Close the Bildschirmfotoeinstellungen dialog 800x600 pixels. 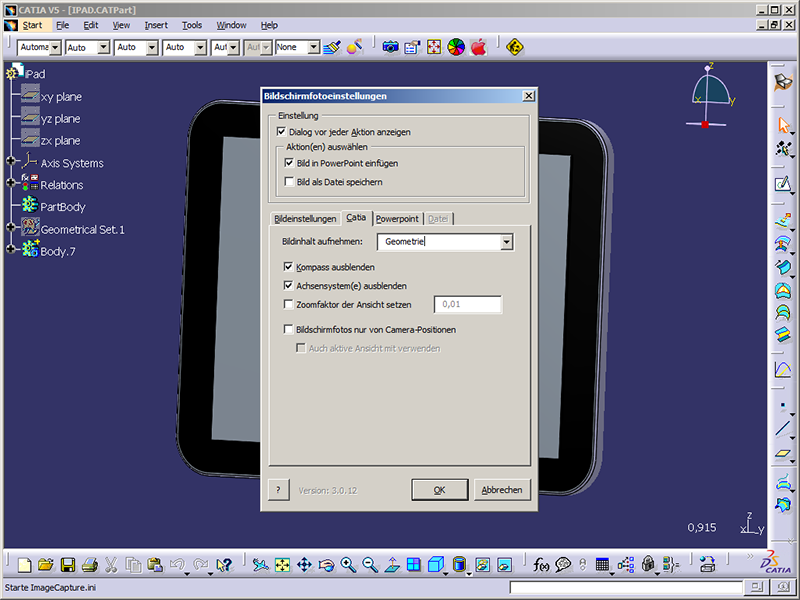[x=529, y=96]
